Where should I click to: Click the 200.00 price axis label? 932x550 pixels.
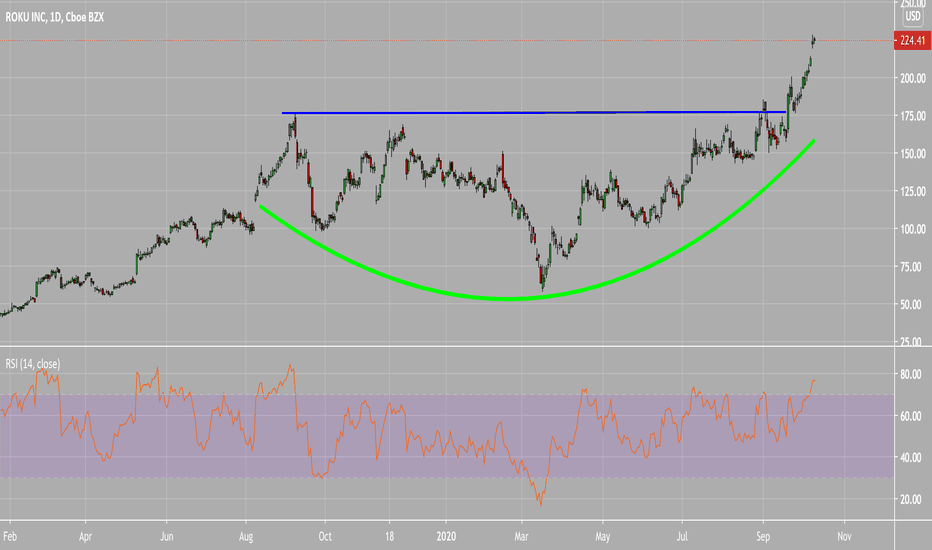912,78
